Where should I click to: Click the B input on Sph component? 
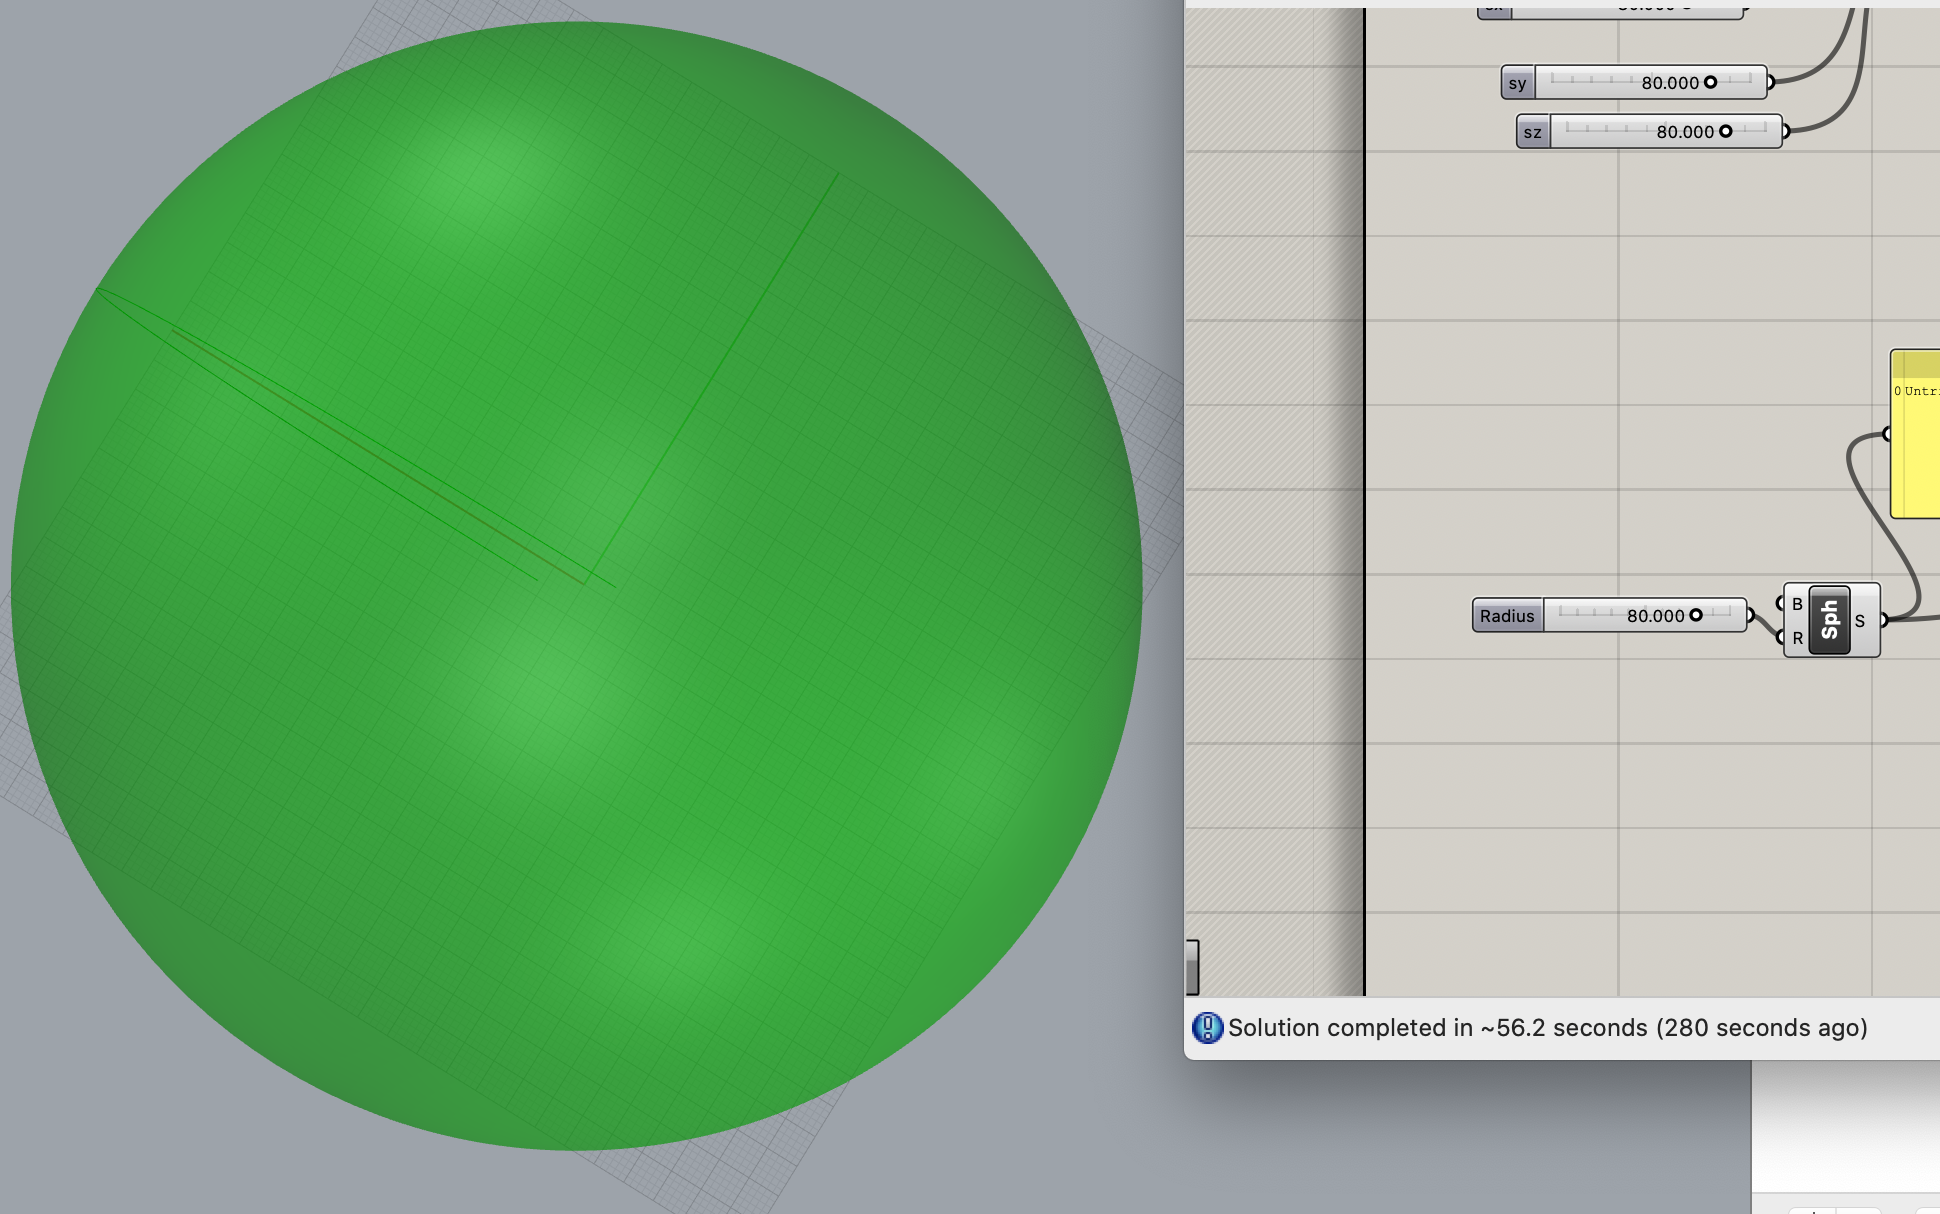[x=1796, y=604]
